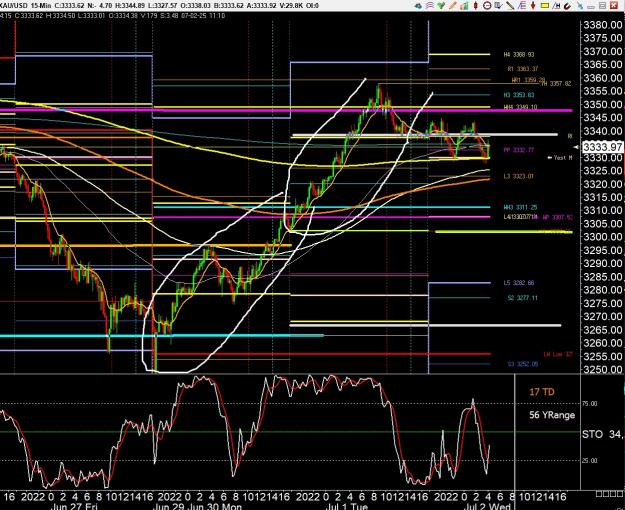625x510 pixels.
Task: Click the L5 3282.68 level label
Action: pyautogui.click(x=519, y=283)
